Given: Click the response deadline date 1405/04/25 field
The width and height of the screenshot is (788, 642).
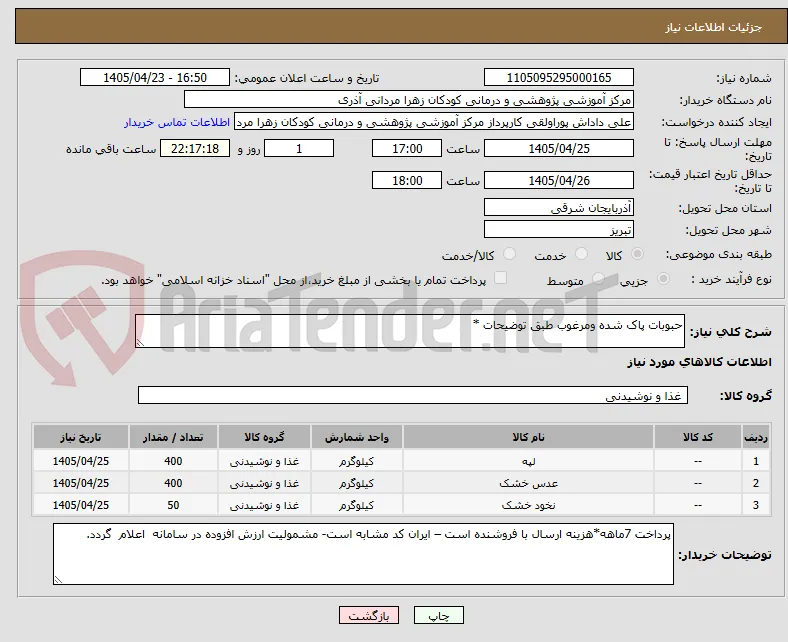Looking at the screenshot, I should tap(558, 149).
